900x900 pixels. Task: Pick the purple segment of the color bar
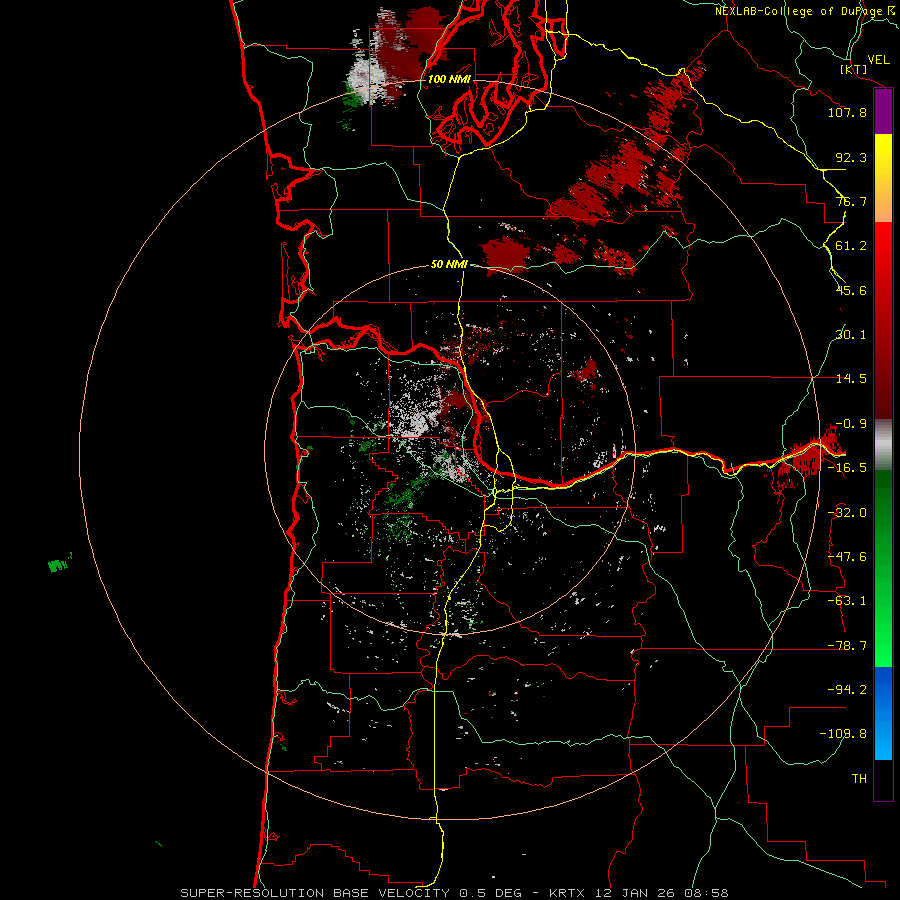(883, 112)
